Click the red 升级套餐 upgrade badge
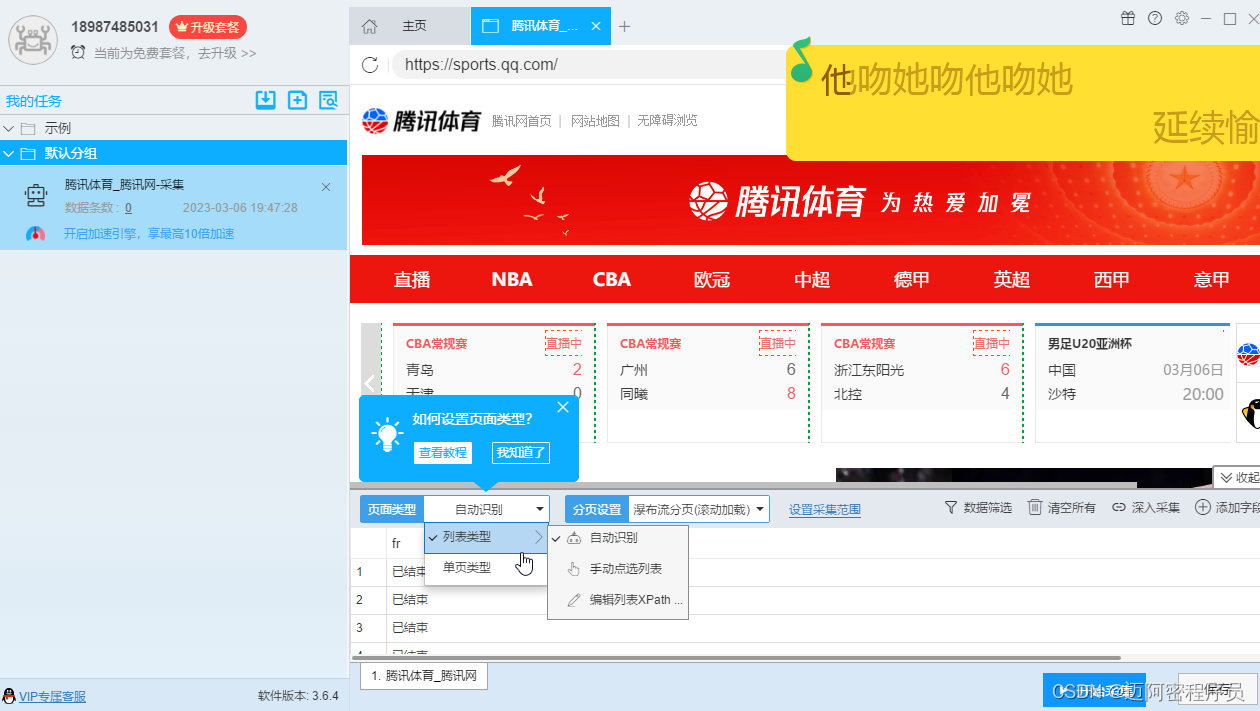This screenshot has width=1260, height=711. [x=208, y=27]
